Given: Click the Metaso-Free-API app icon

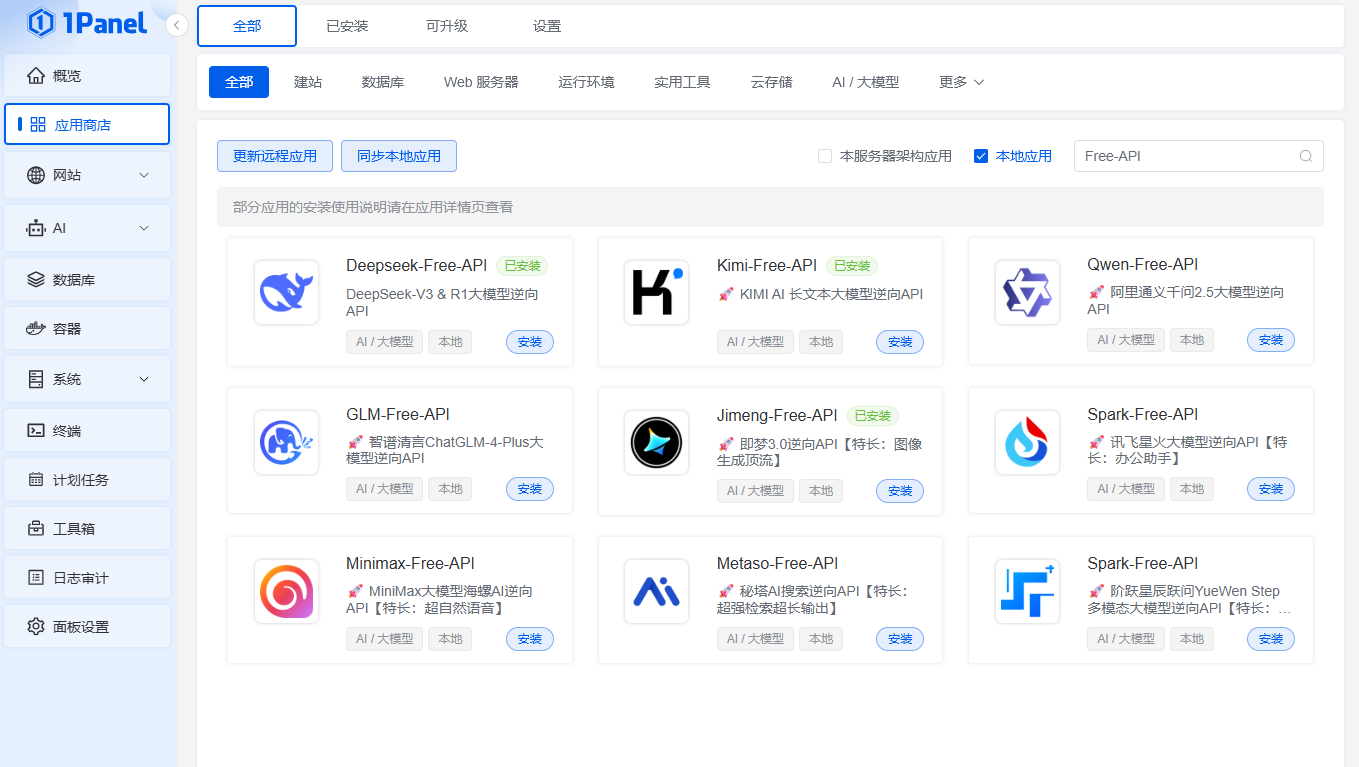Looking at the screenshot, I should (x=656, y=591).
